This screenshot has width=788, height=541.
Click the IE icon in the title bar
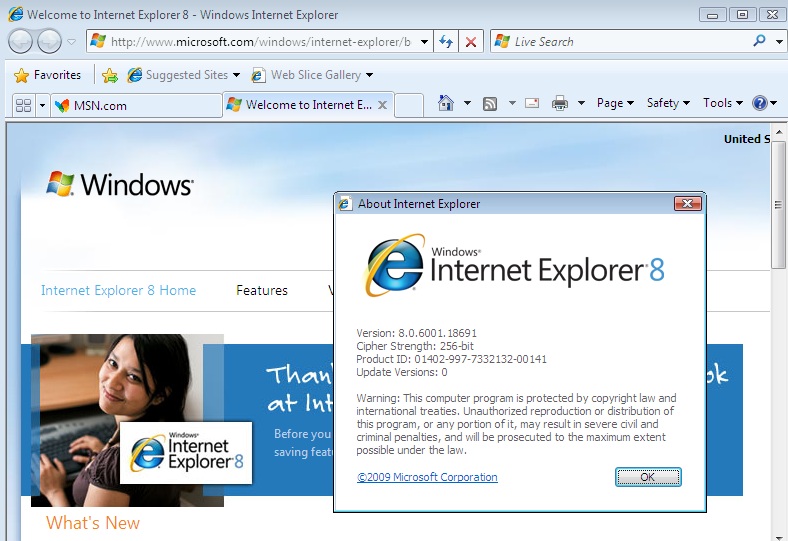[x=16, y=14]
